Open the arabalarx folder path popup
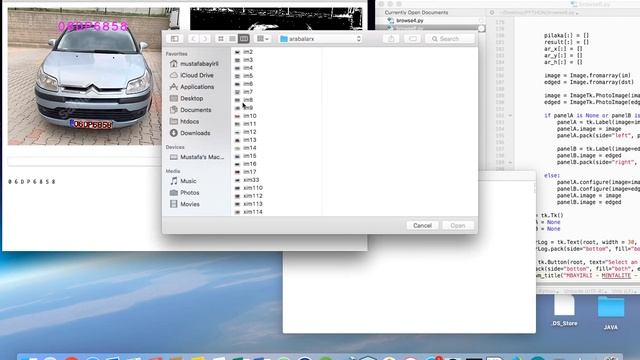The width and height of the screenshot is (640, 360). (320, 39)
